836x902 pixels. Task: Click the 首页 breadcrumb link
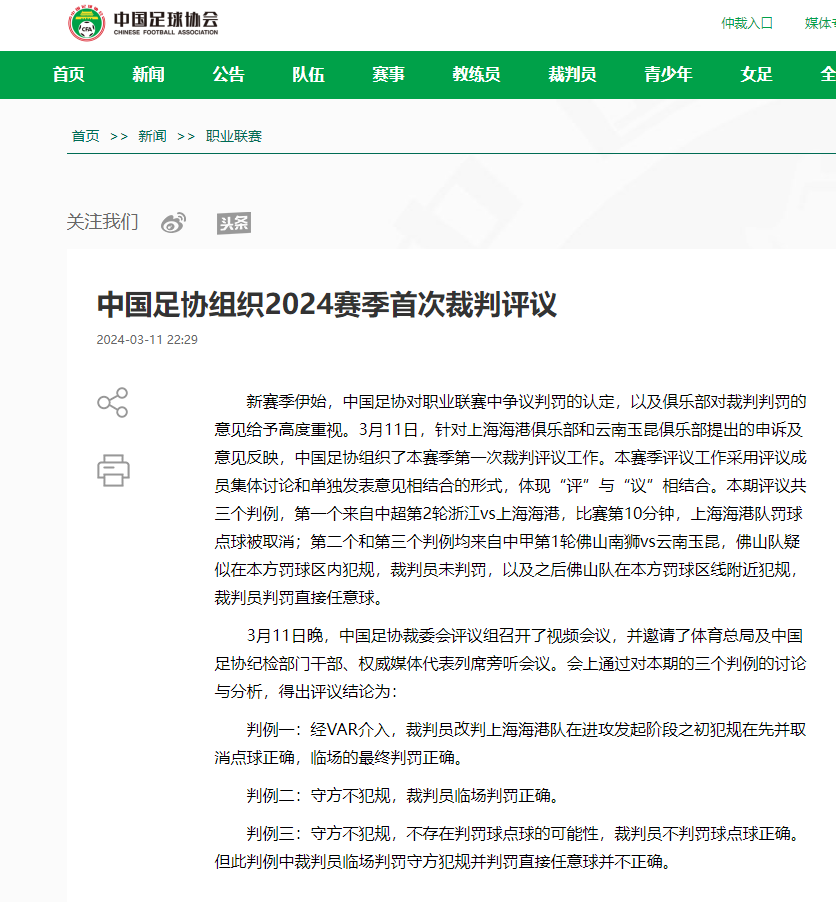[x=85, y=136]
